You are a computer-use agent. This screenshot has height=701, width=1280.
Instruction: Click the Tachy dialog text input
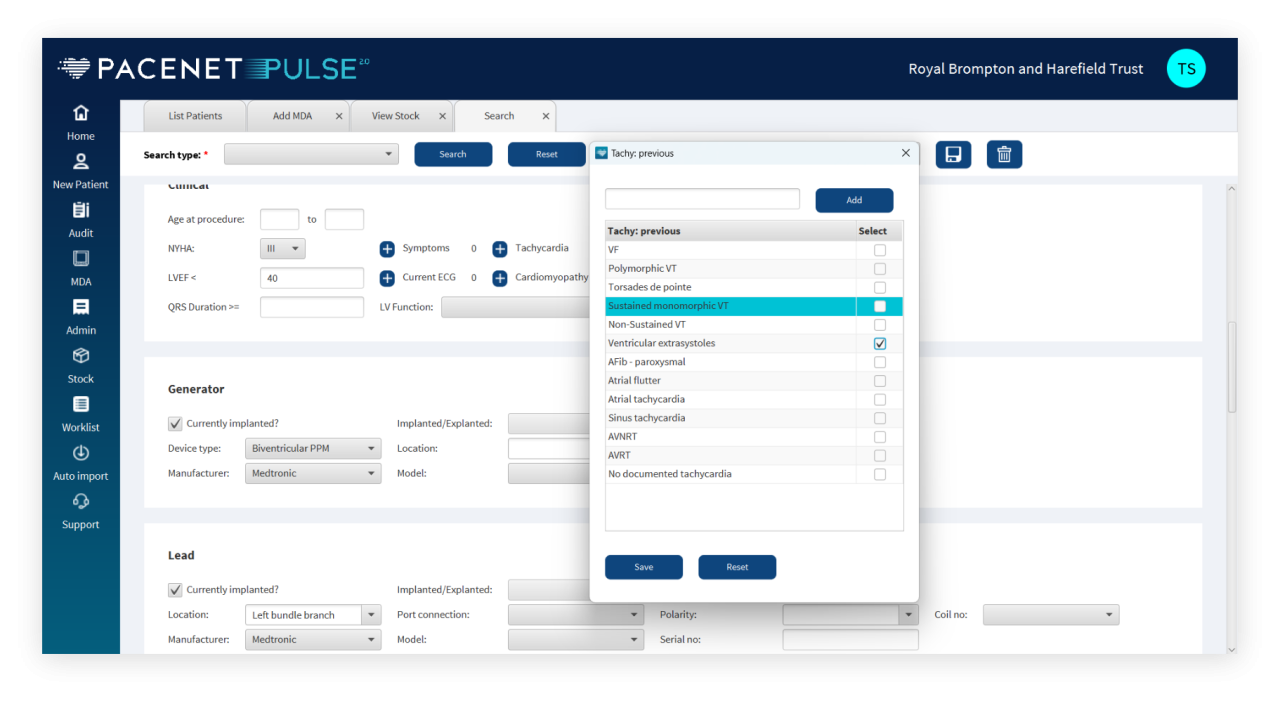(x=702, y=199)
